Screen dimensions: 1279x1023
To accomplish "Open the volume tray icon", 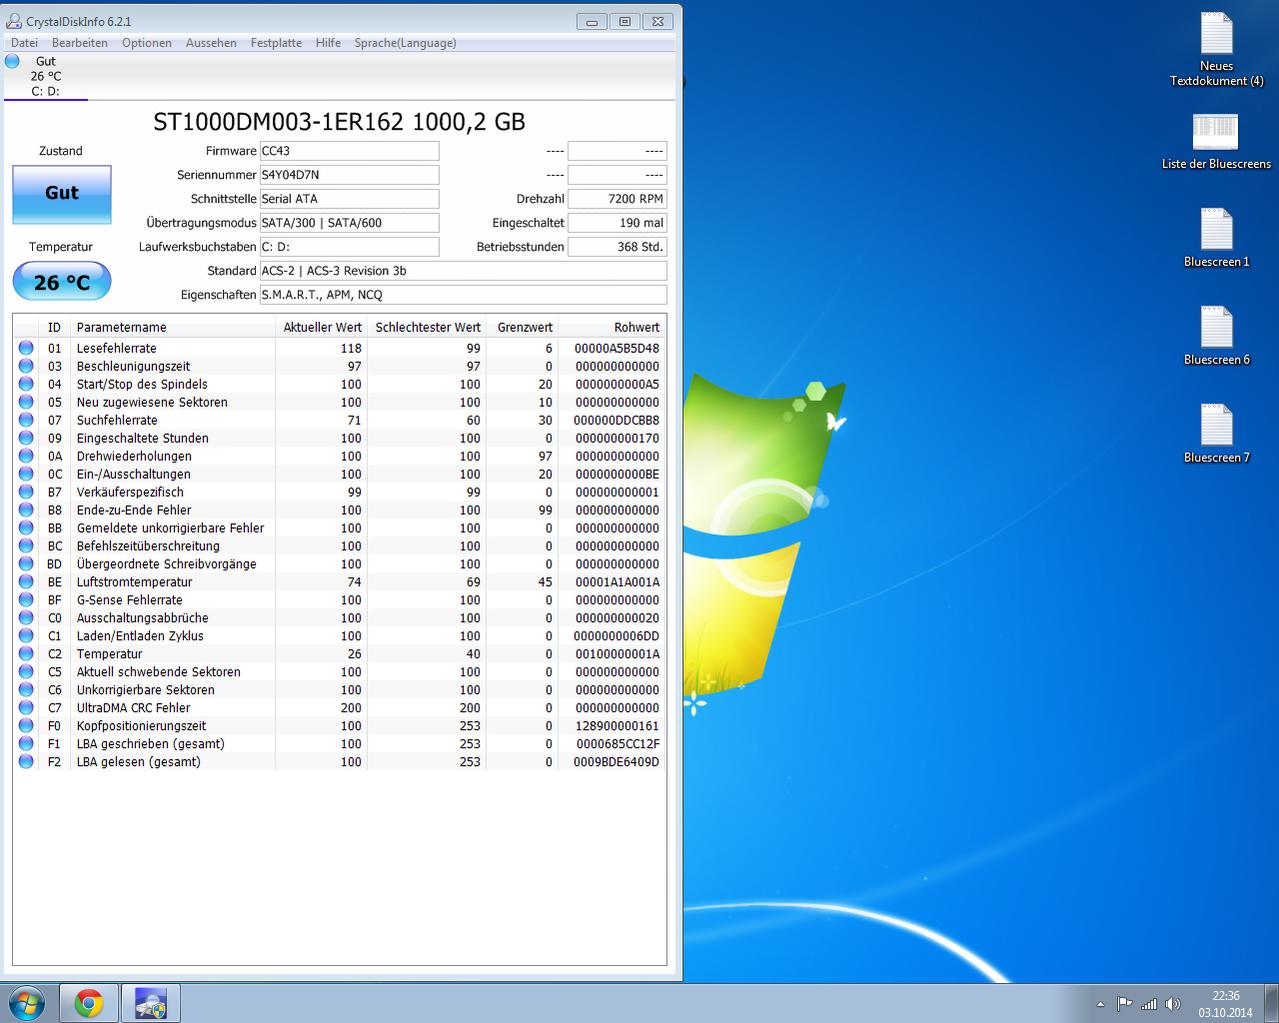I will click(1172, 1004).
